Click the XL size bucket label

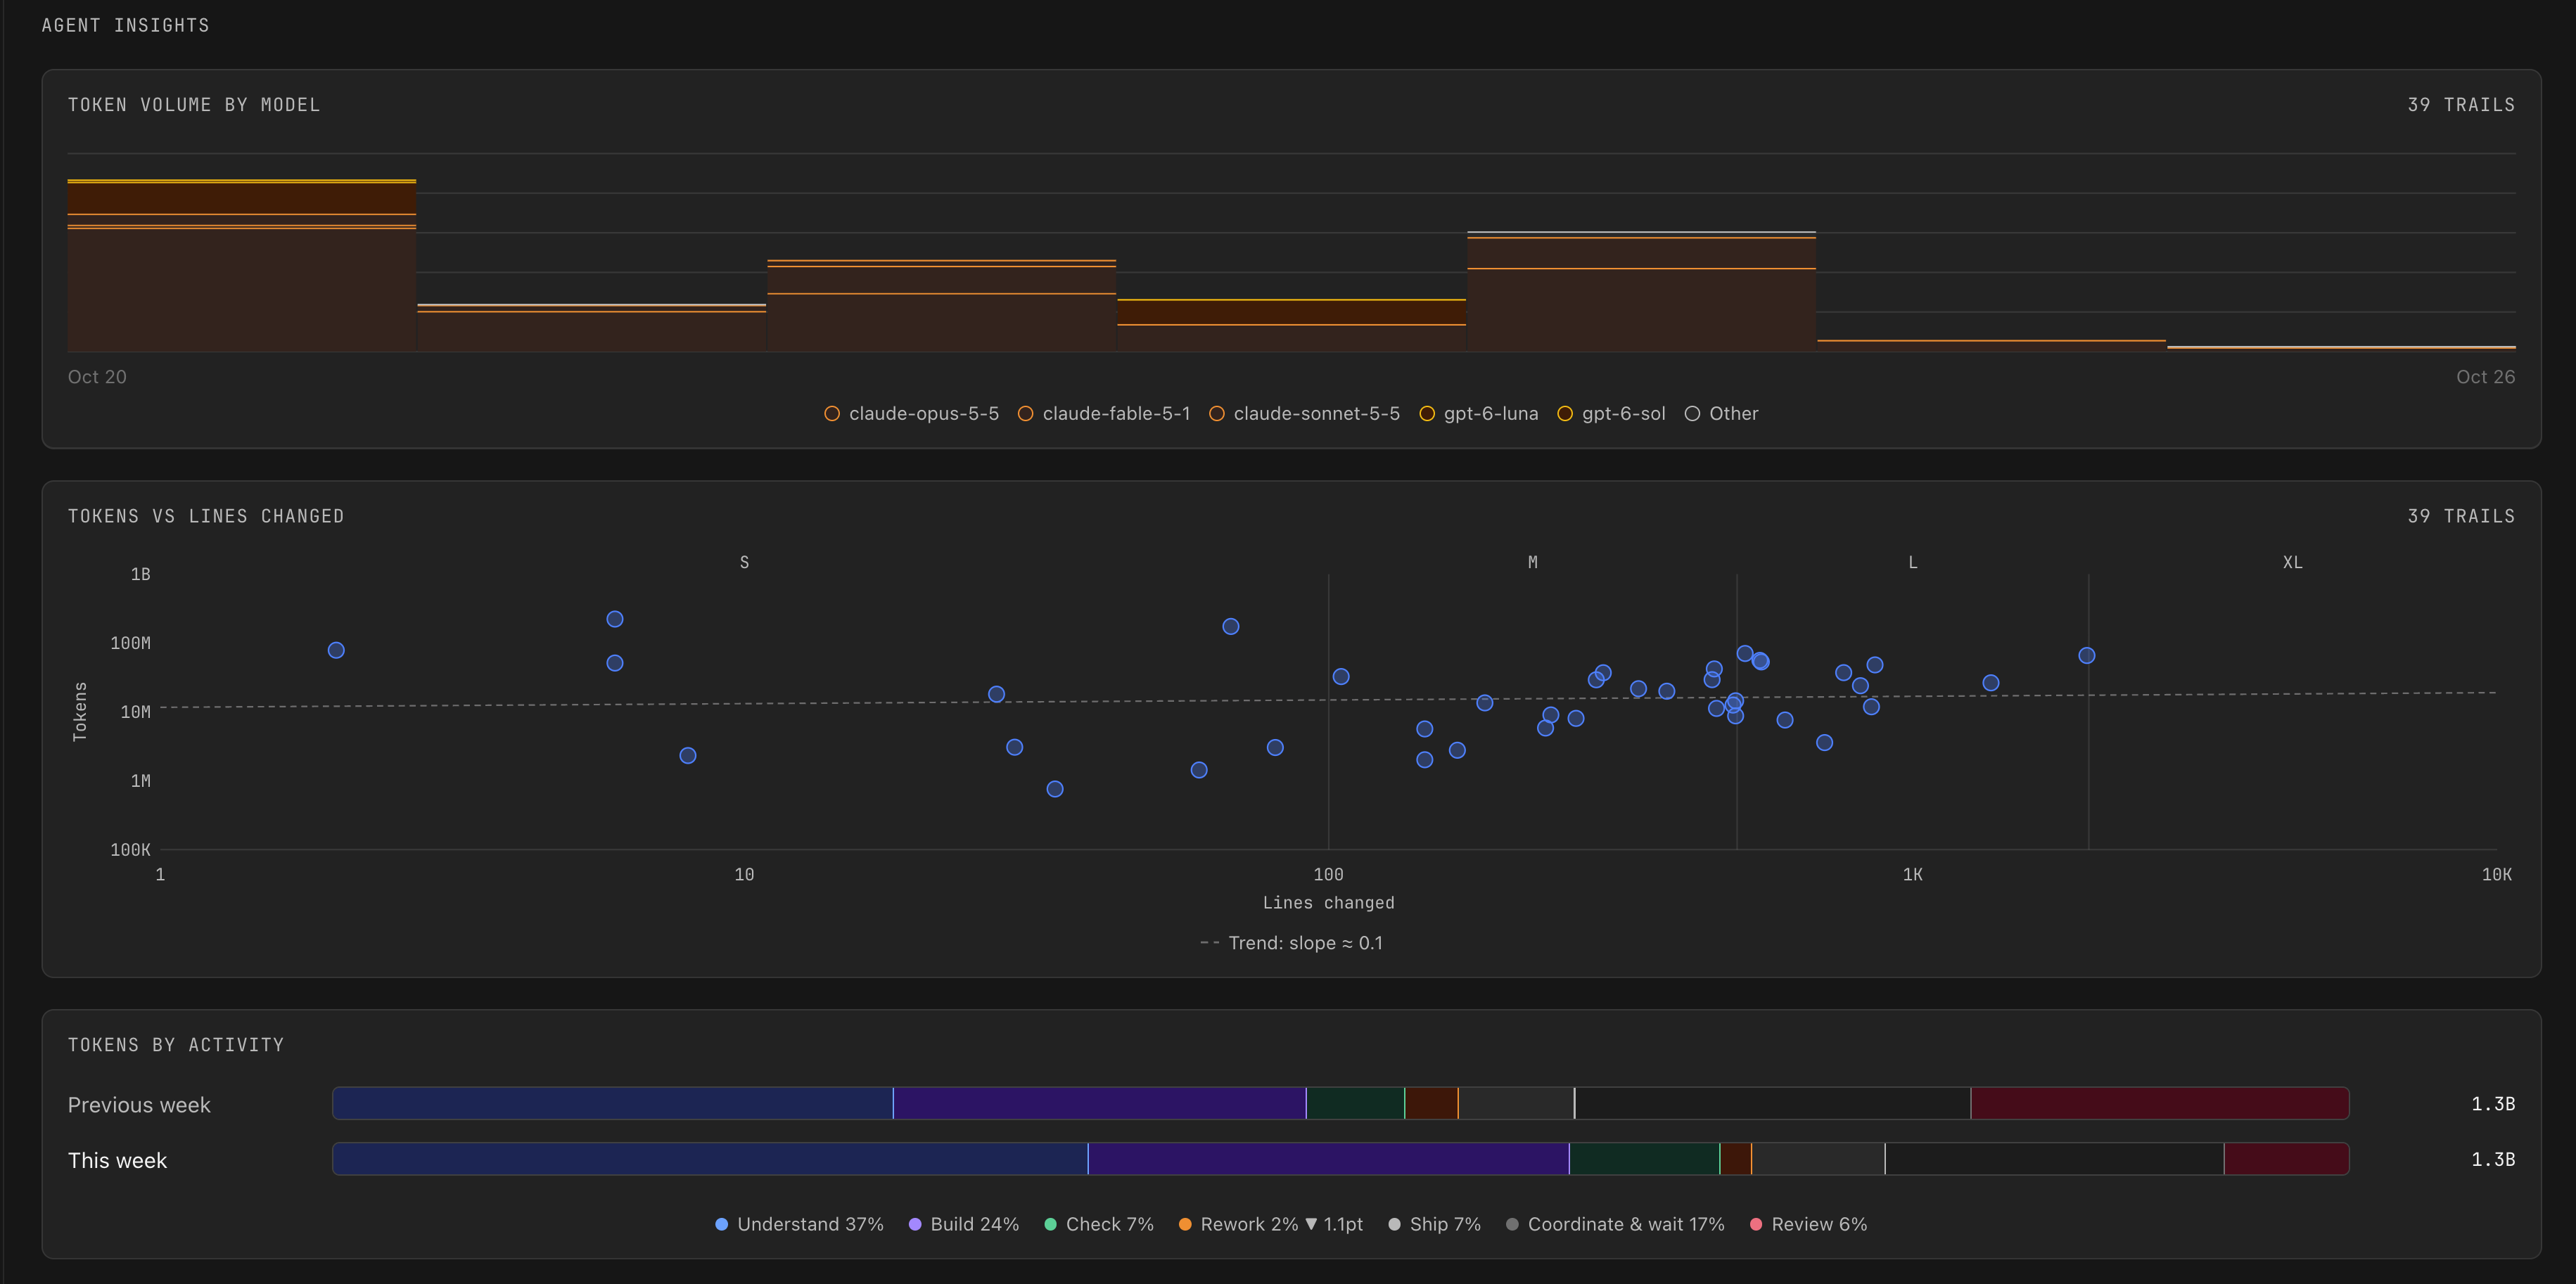coord(2292,562)
